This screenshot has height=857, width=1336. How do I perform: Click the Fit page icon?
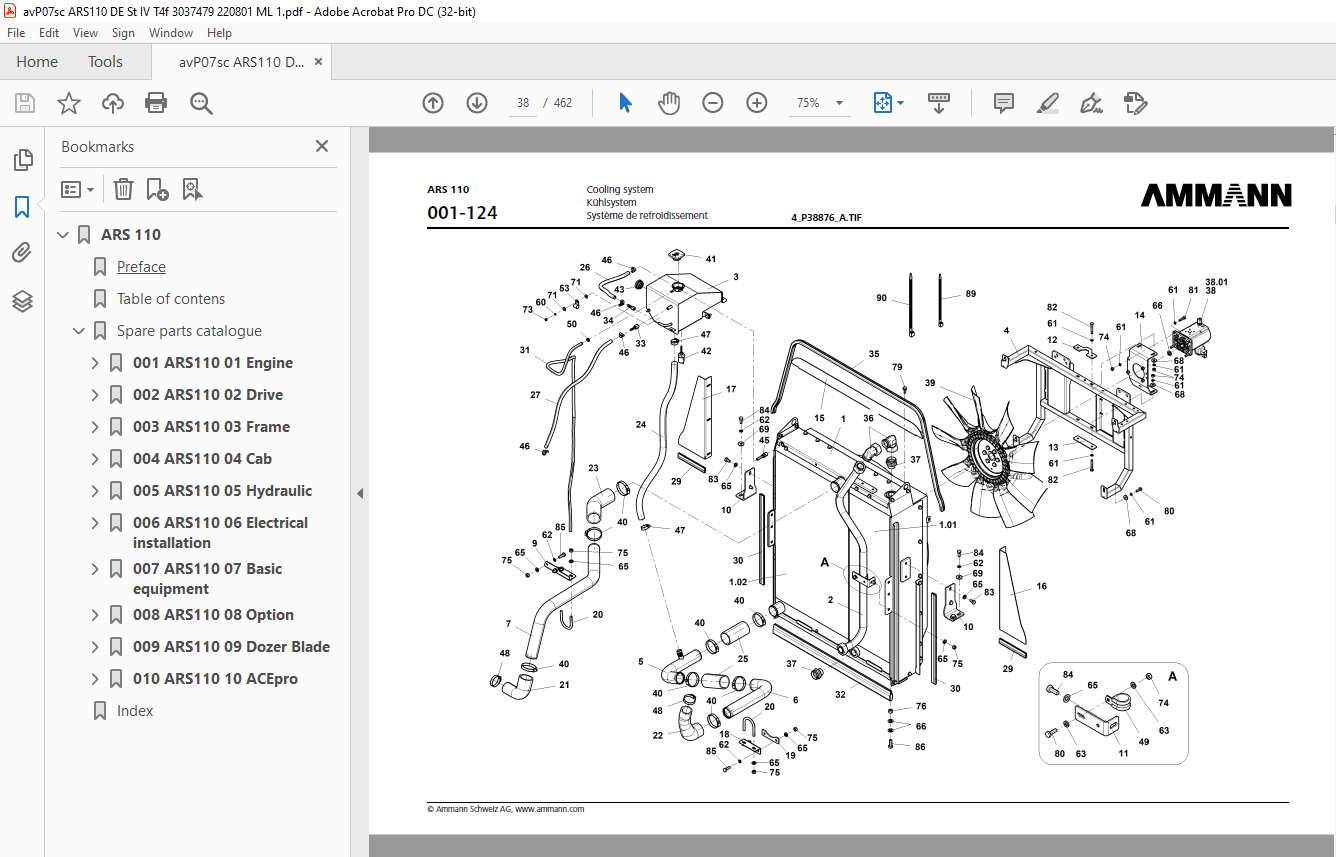[882, 103]
